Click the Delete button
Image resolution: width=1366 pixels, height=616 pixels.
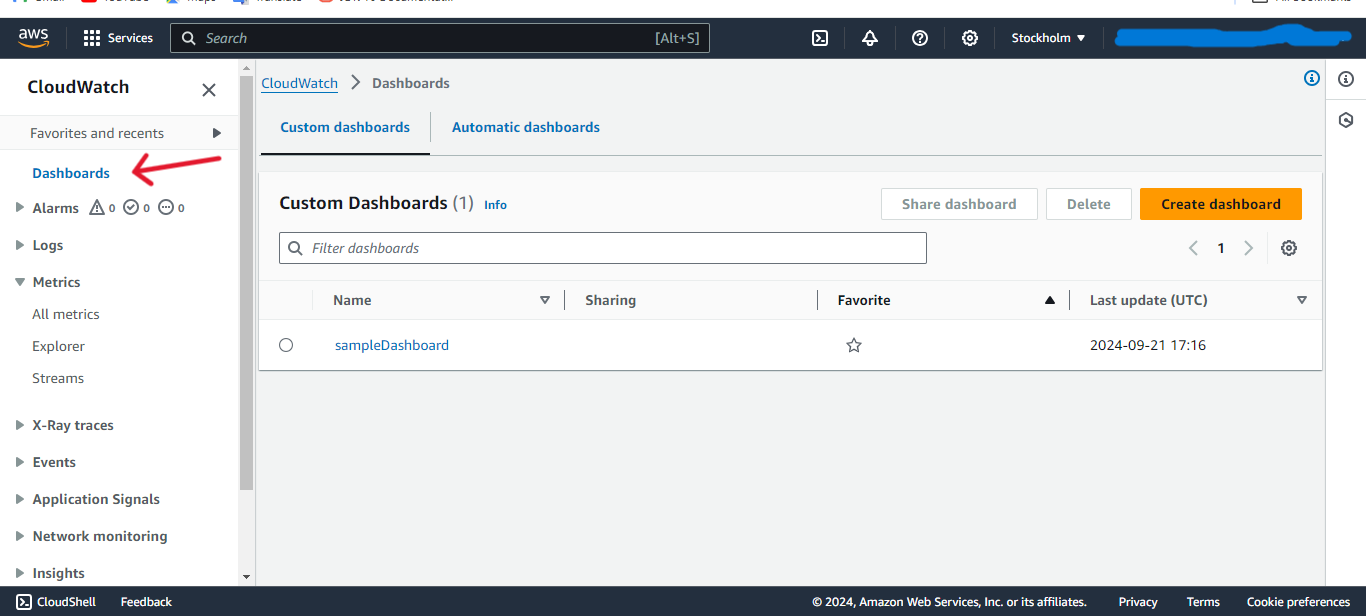[1089, 204]
